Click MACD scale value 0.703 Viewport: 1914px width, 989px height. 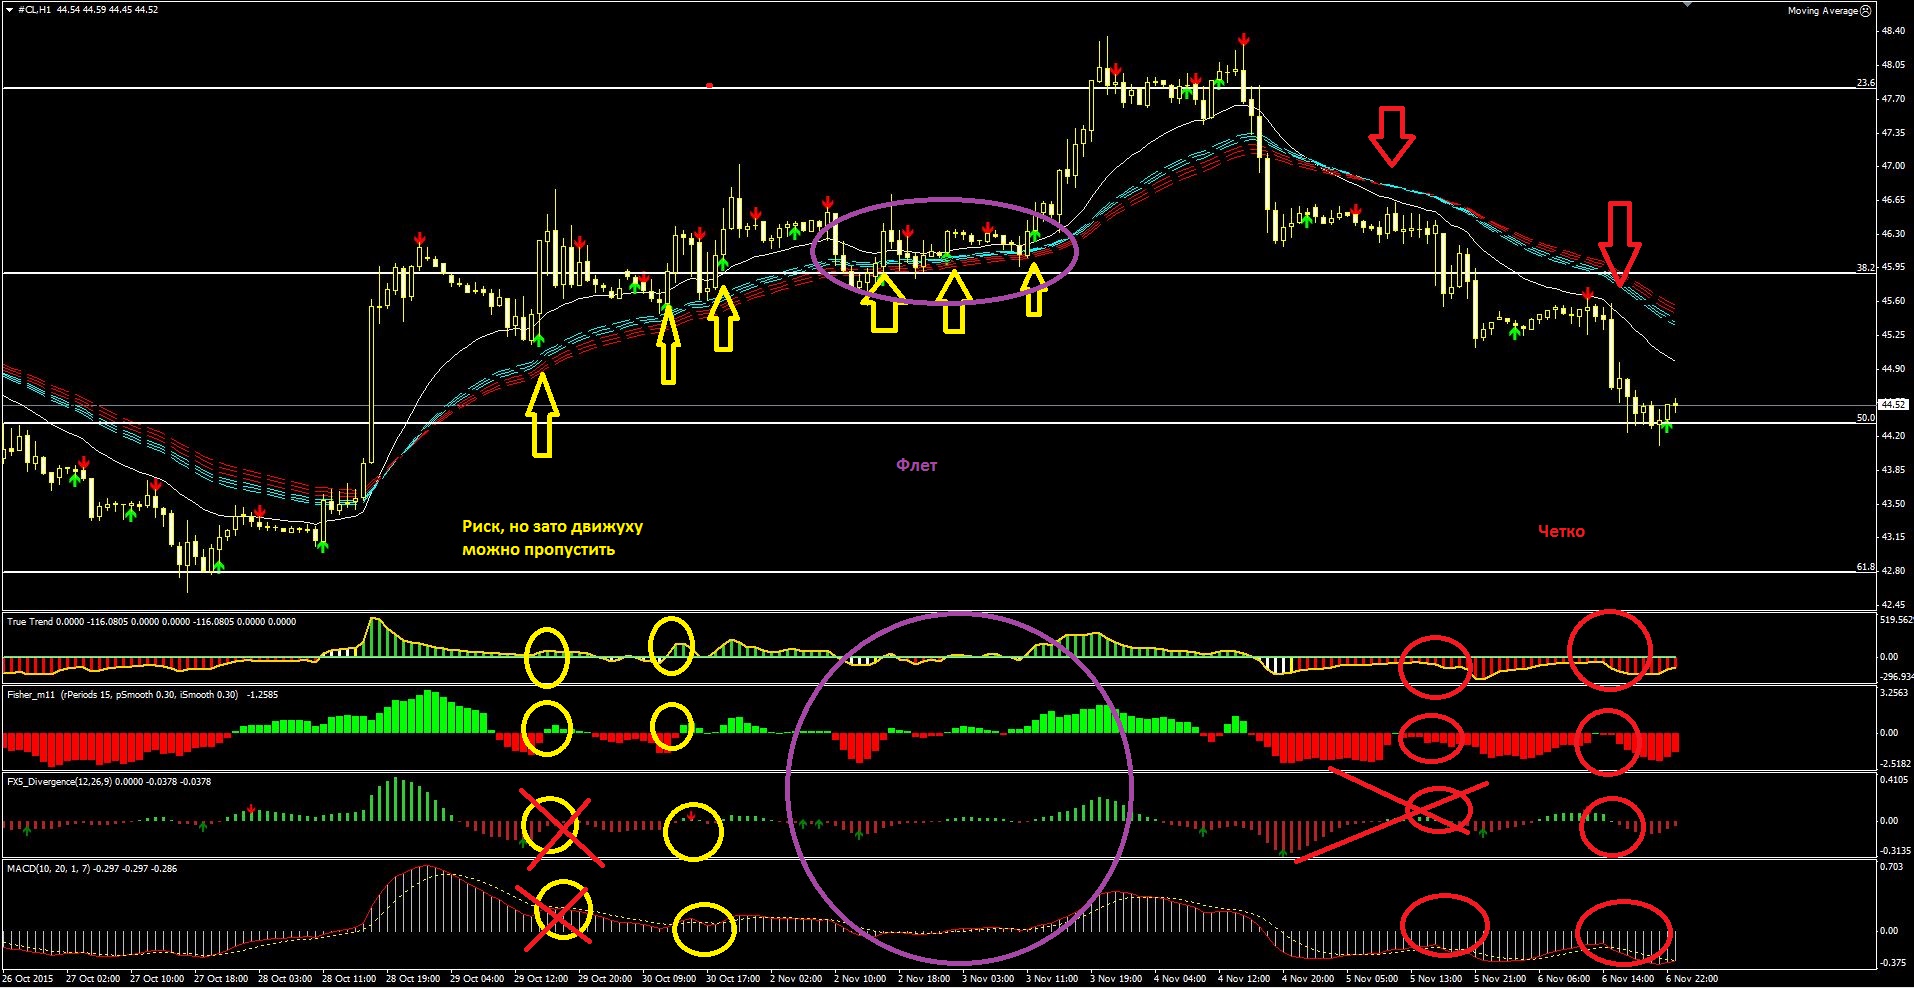pyautogui.click(x=1892, y=867)
